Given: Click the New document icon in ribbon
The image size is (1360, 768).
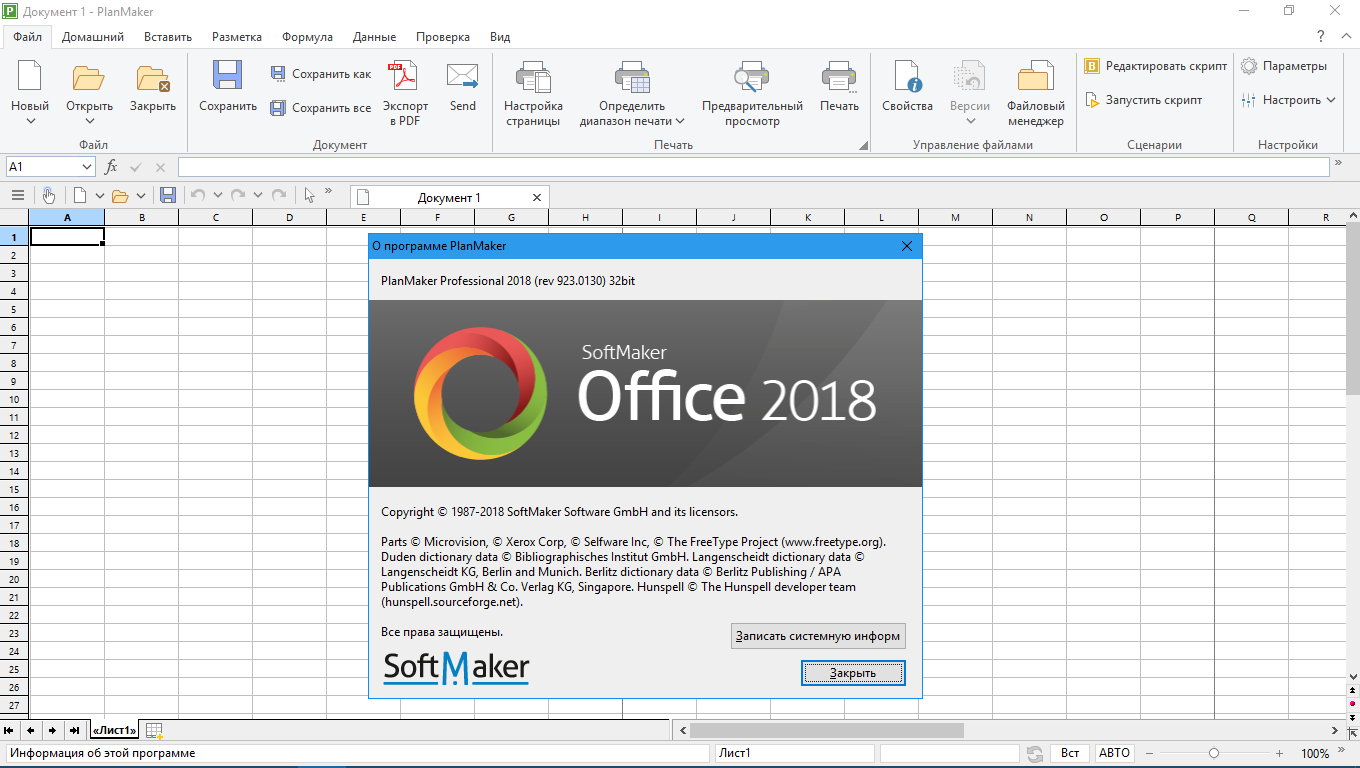Looking at the screenshot, I should pyautogui.click(x=30, y=77).
